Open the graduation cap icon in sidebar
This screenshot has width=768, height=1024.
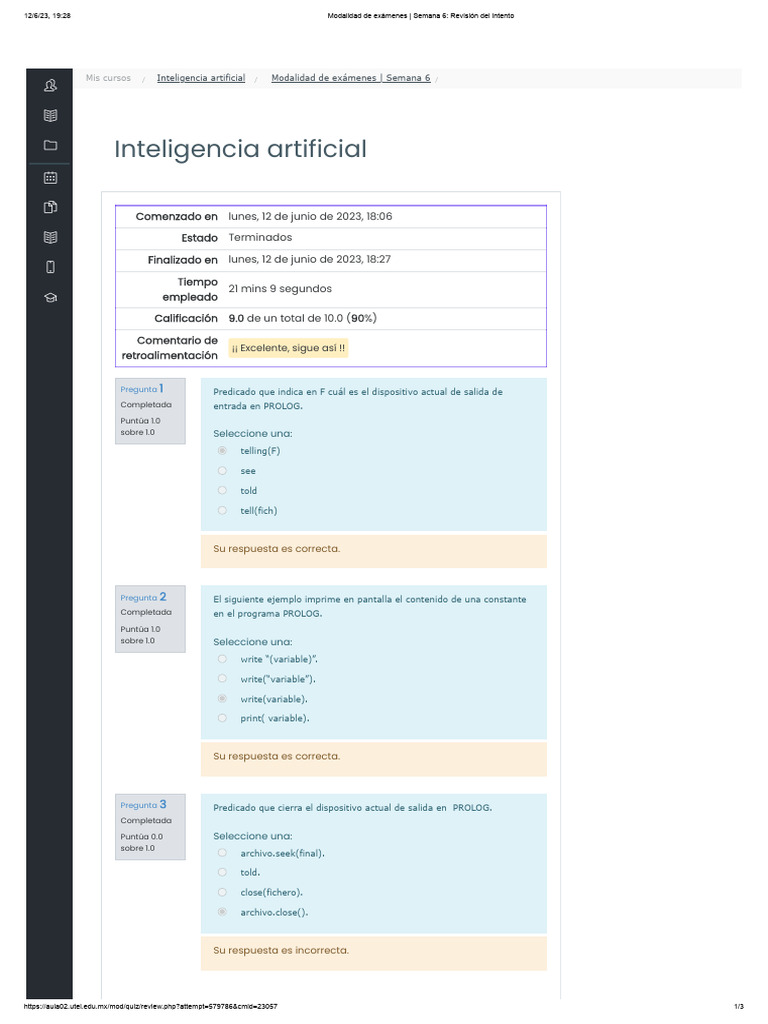(50, 297)
